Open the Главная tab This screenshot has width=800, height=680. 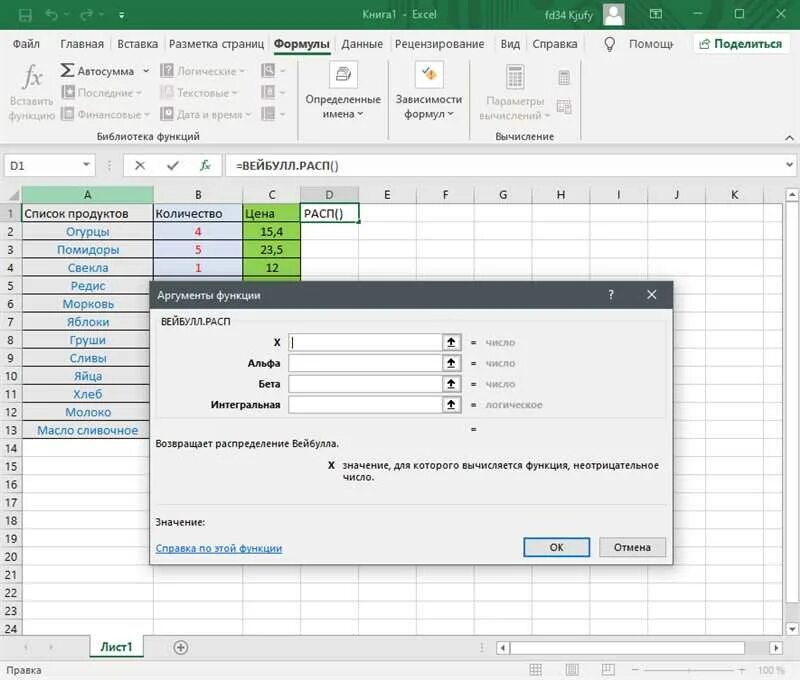(82, 44)
